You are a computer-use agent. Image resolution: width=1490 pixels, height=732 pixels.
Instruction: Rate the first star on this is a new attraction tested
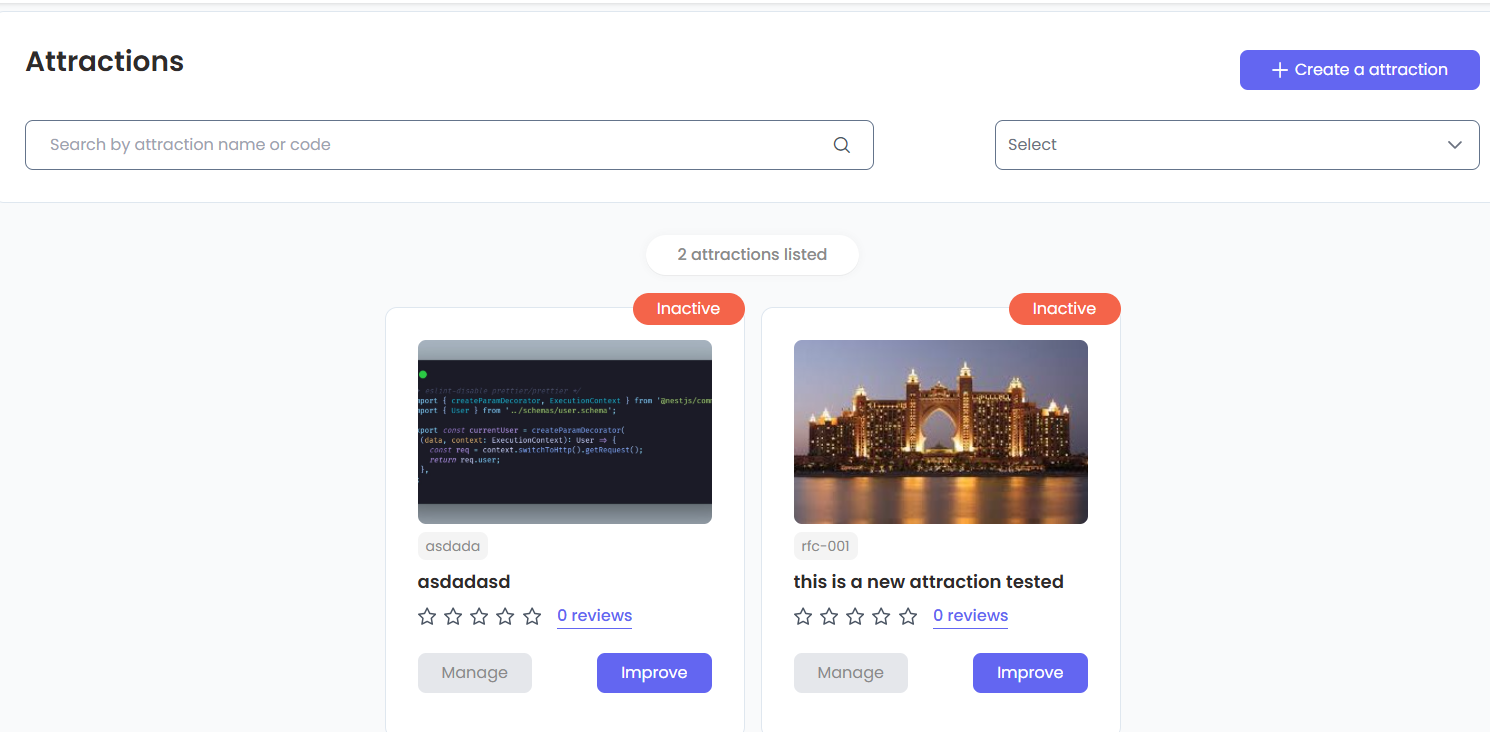click(x=803, y=617)
